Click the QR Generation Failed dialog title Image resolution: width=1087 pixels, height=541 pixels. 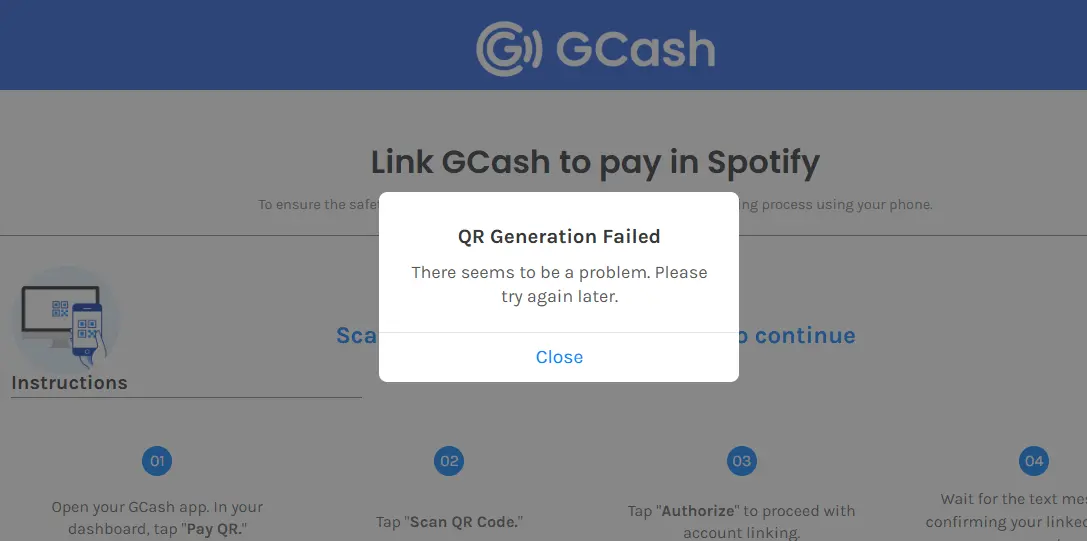click(559, 237)
